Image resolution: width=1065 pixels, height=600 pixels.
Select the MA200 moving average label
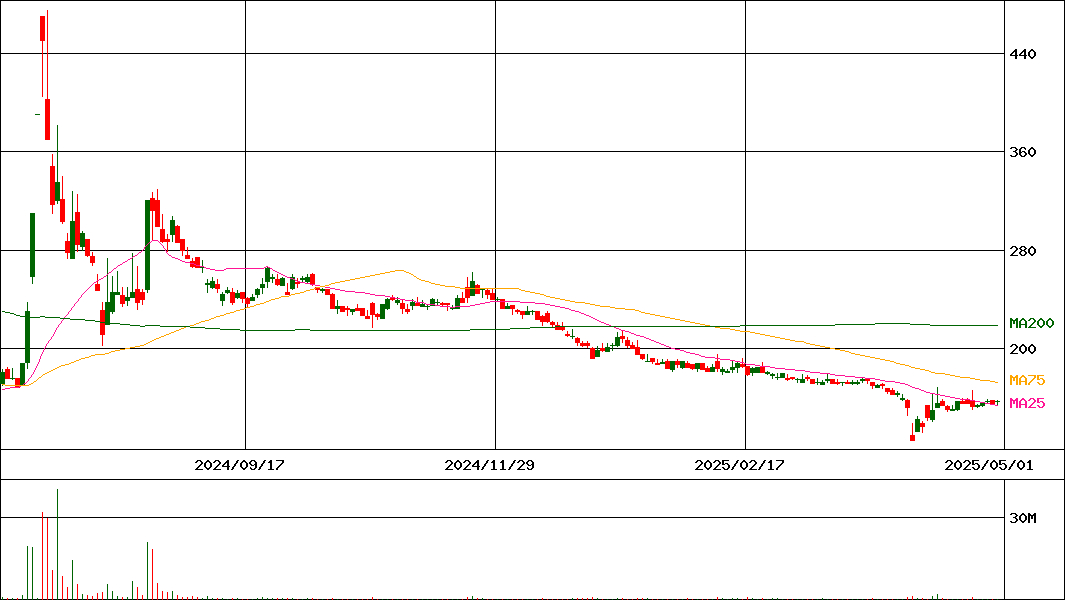click(1032, 323)
